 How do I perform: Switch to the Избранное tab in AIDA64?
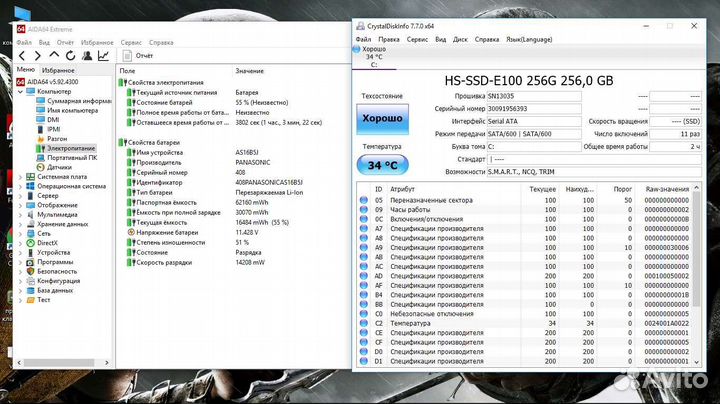[x=58, y=70]
